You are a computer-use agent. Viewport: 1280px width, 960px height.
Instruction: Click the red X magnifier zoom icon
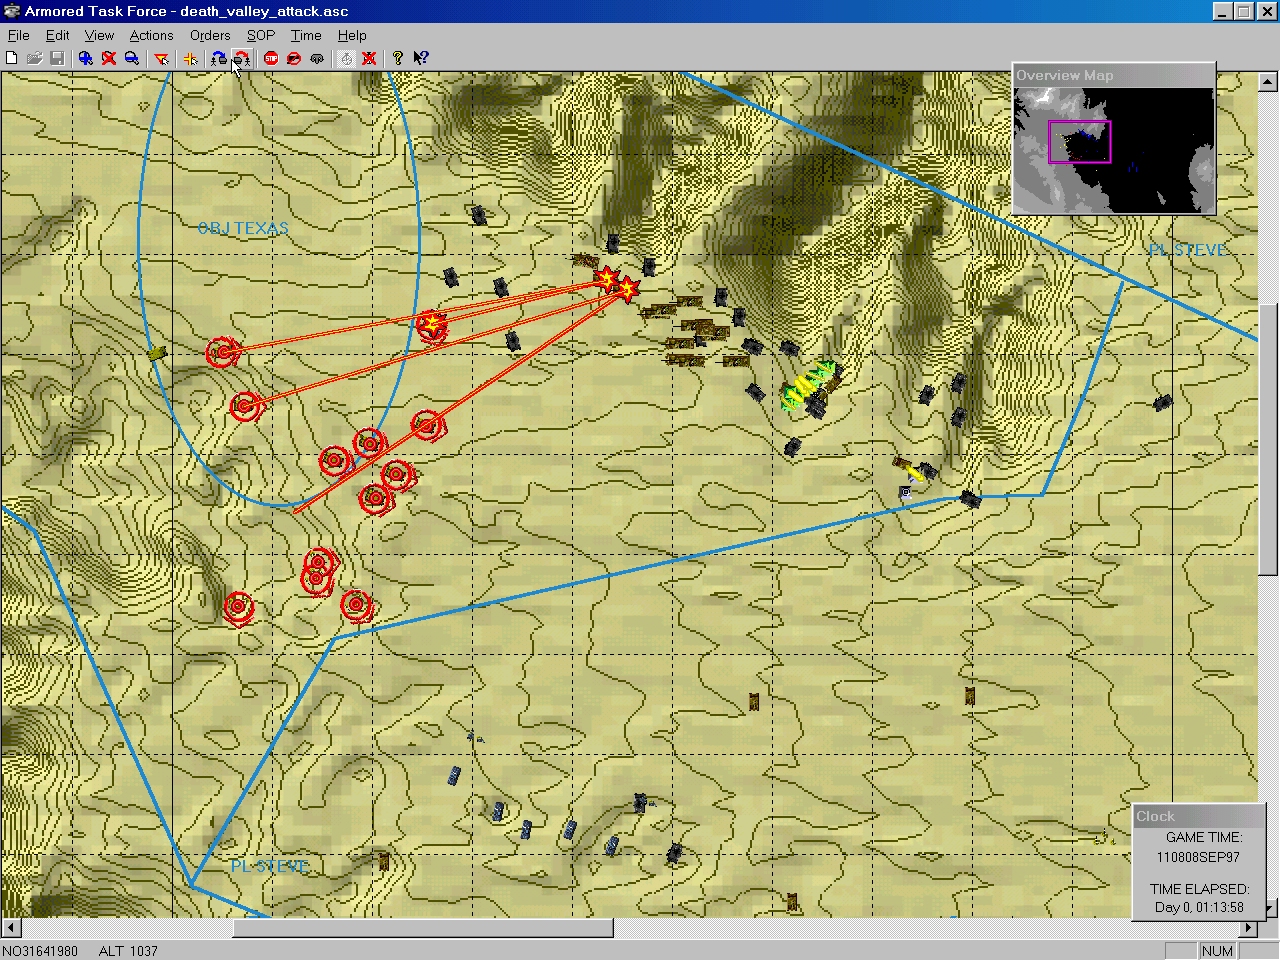pyautogui.click(x=109, y=58)
